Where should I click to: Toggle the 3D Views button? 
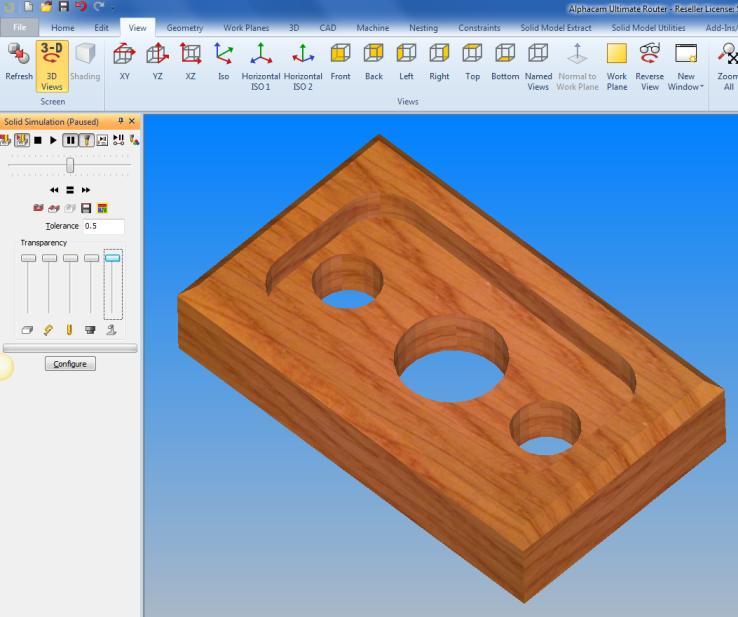52,66
